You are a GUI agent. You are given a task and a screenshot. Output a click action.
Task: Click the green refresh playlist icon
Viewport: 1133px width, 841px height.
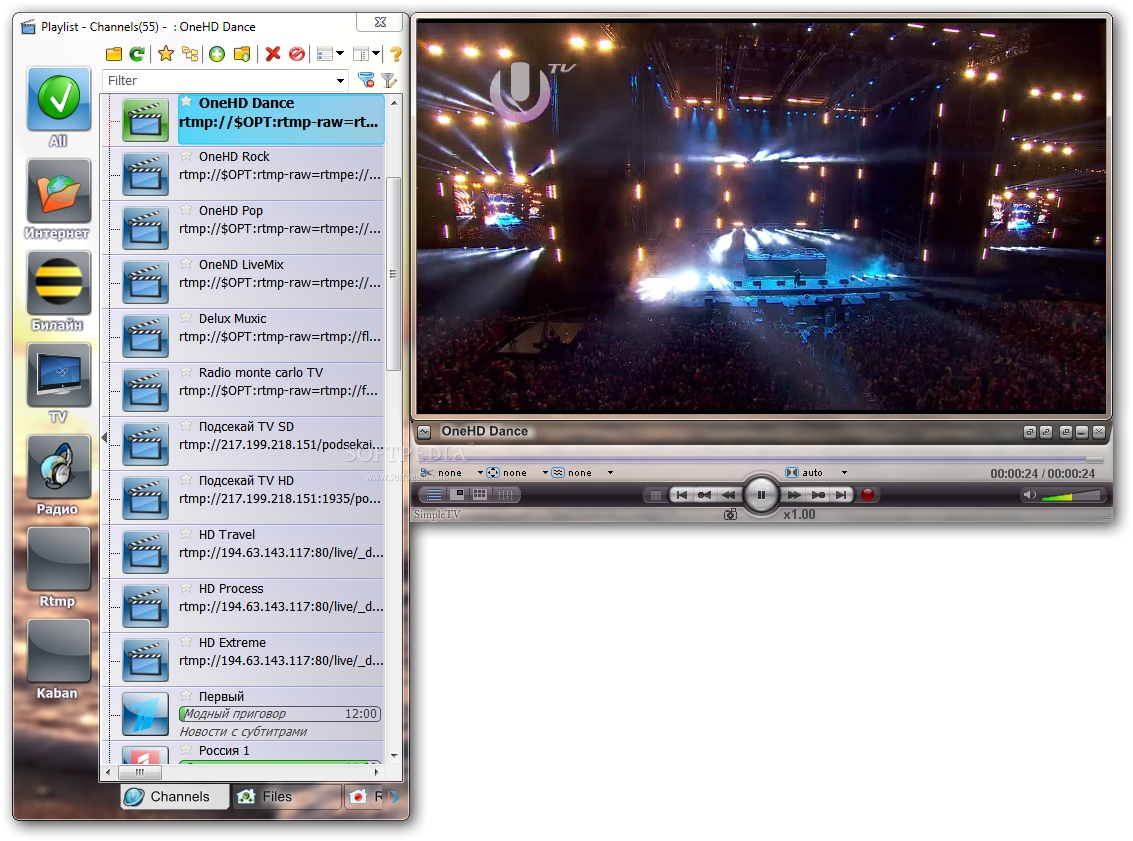tap(137, 54)
